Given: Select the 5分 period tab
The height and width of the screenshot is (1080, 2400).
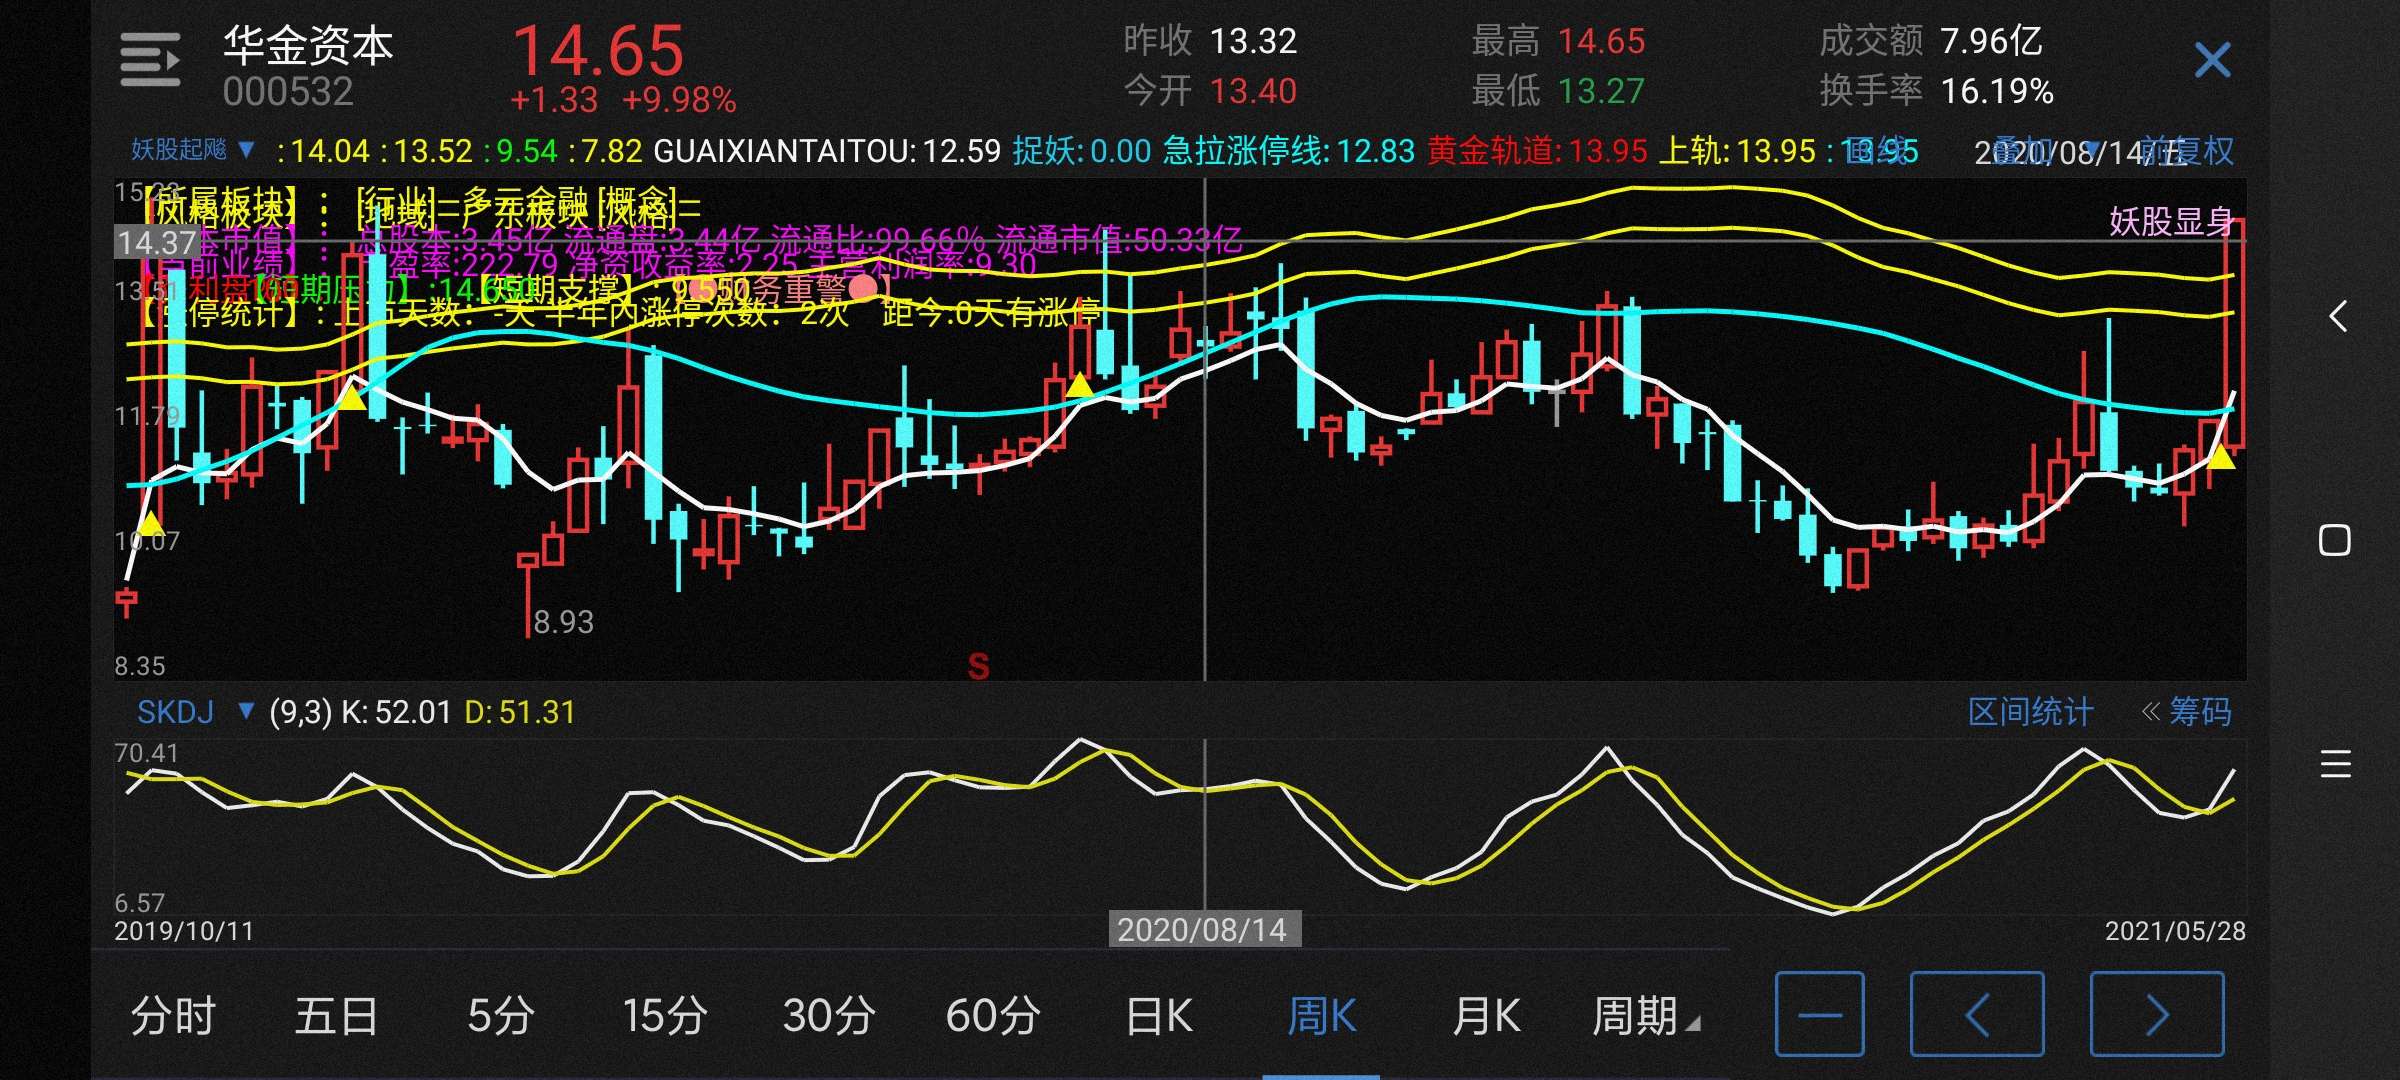Looking at the screenshot, I should pos(500,1016).
